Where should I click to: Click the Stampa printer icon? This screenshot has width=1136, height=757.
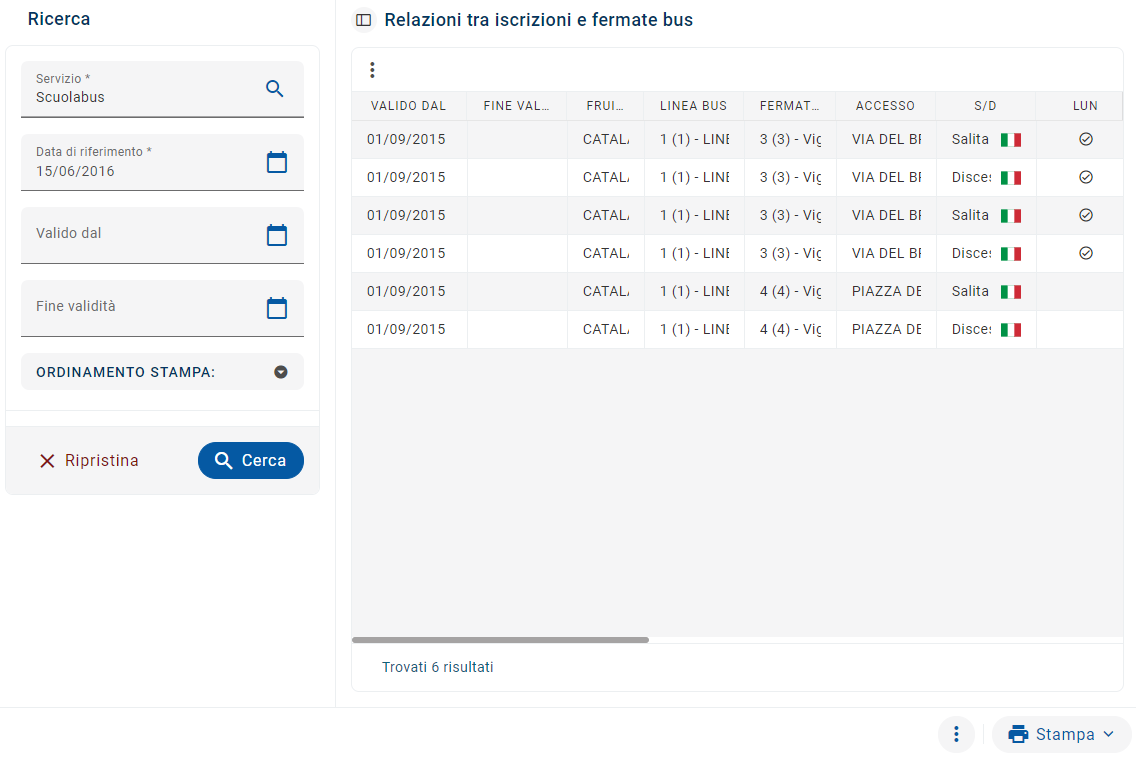(1018, 735)
